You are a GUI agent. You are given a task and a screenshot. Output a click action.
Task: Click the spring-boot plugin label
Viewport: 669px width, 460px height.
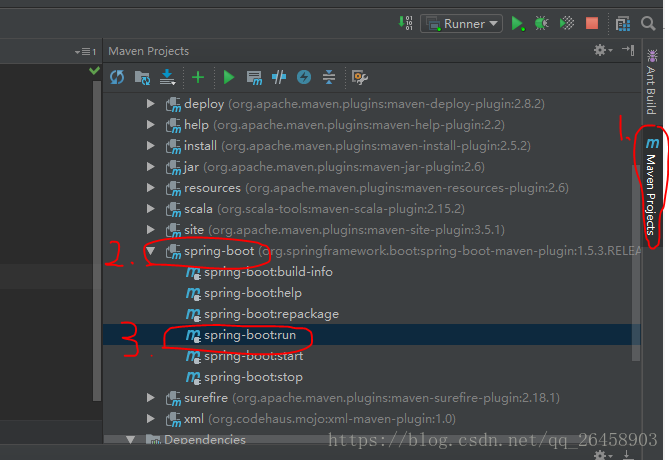pyautogui.click(x=219, y=251)
